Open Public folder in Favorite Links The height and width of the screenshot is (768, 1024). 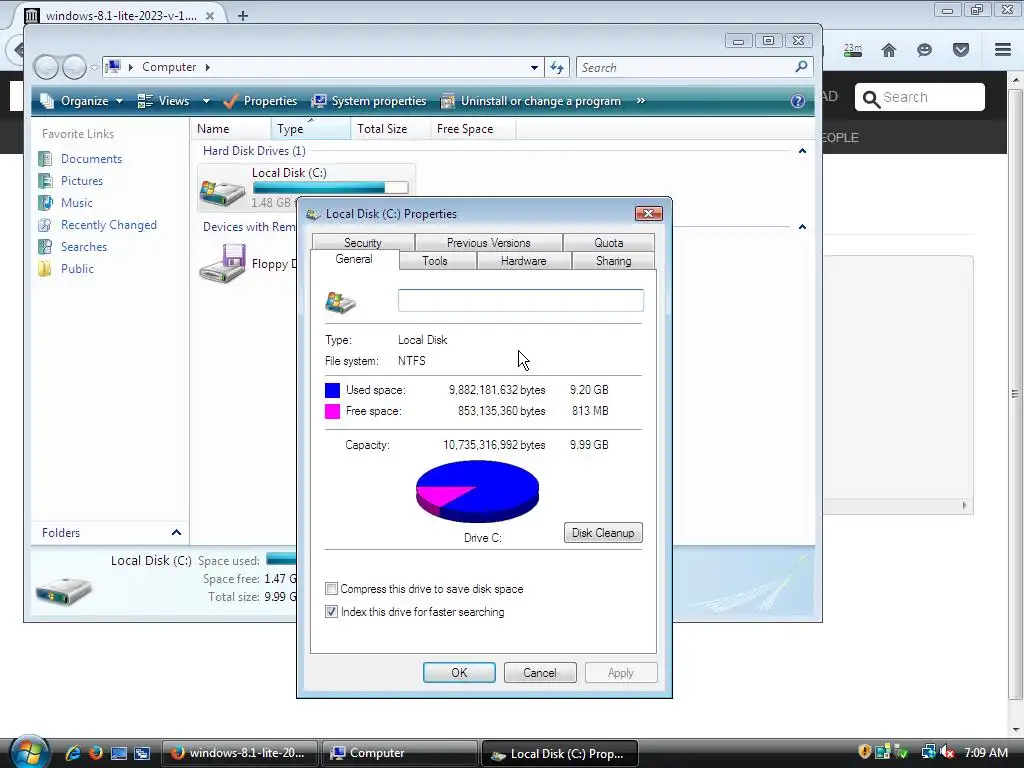tap(77, 269)
